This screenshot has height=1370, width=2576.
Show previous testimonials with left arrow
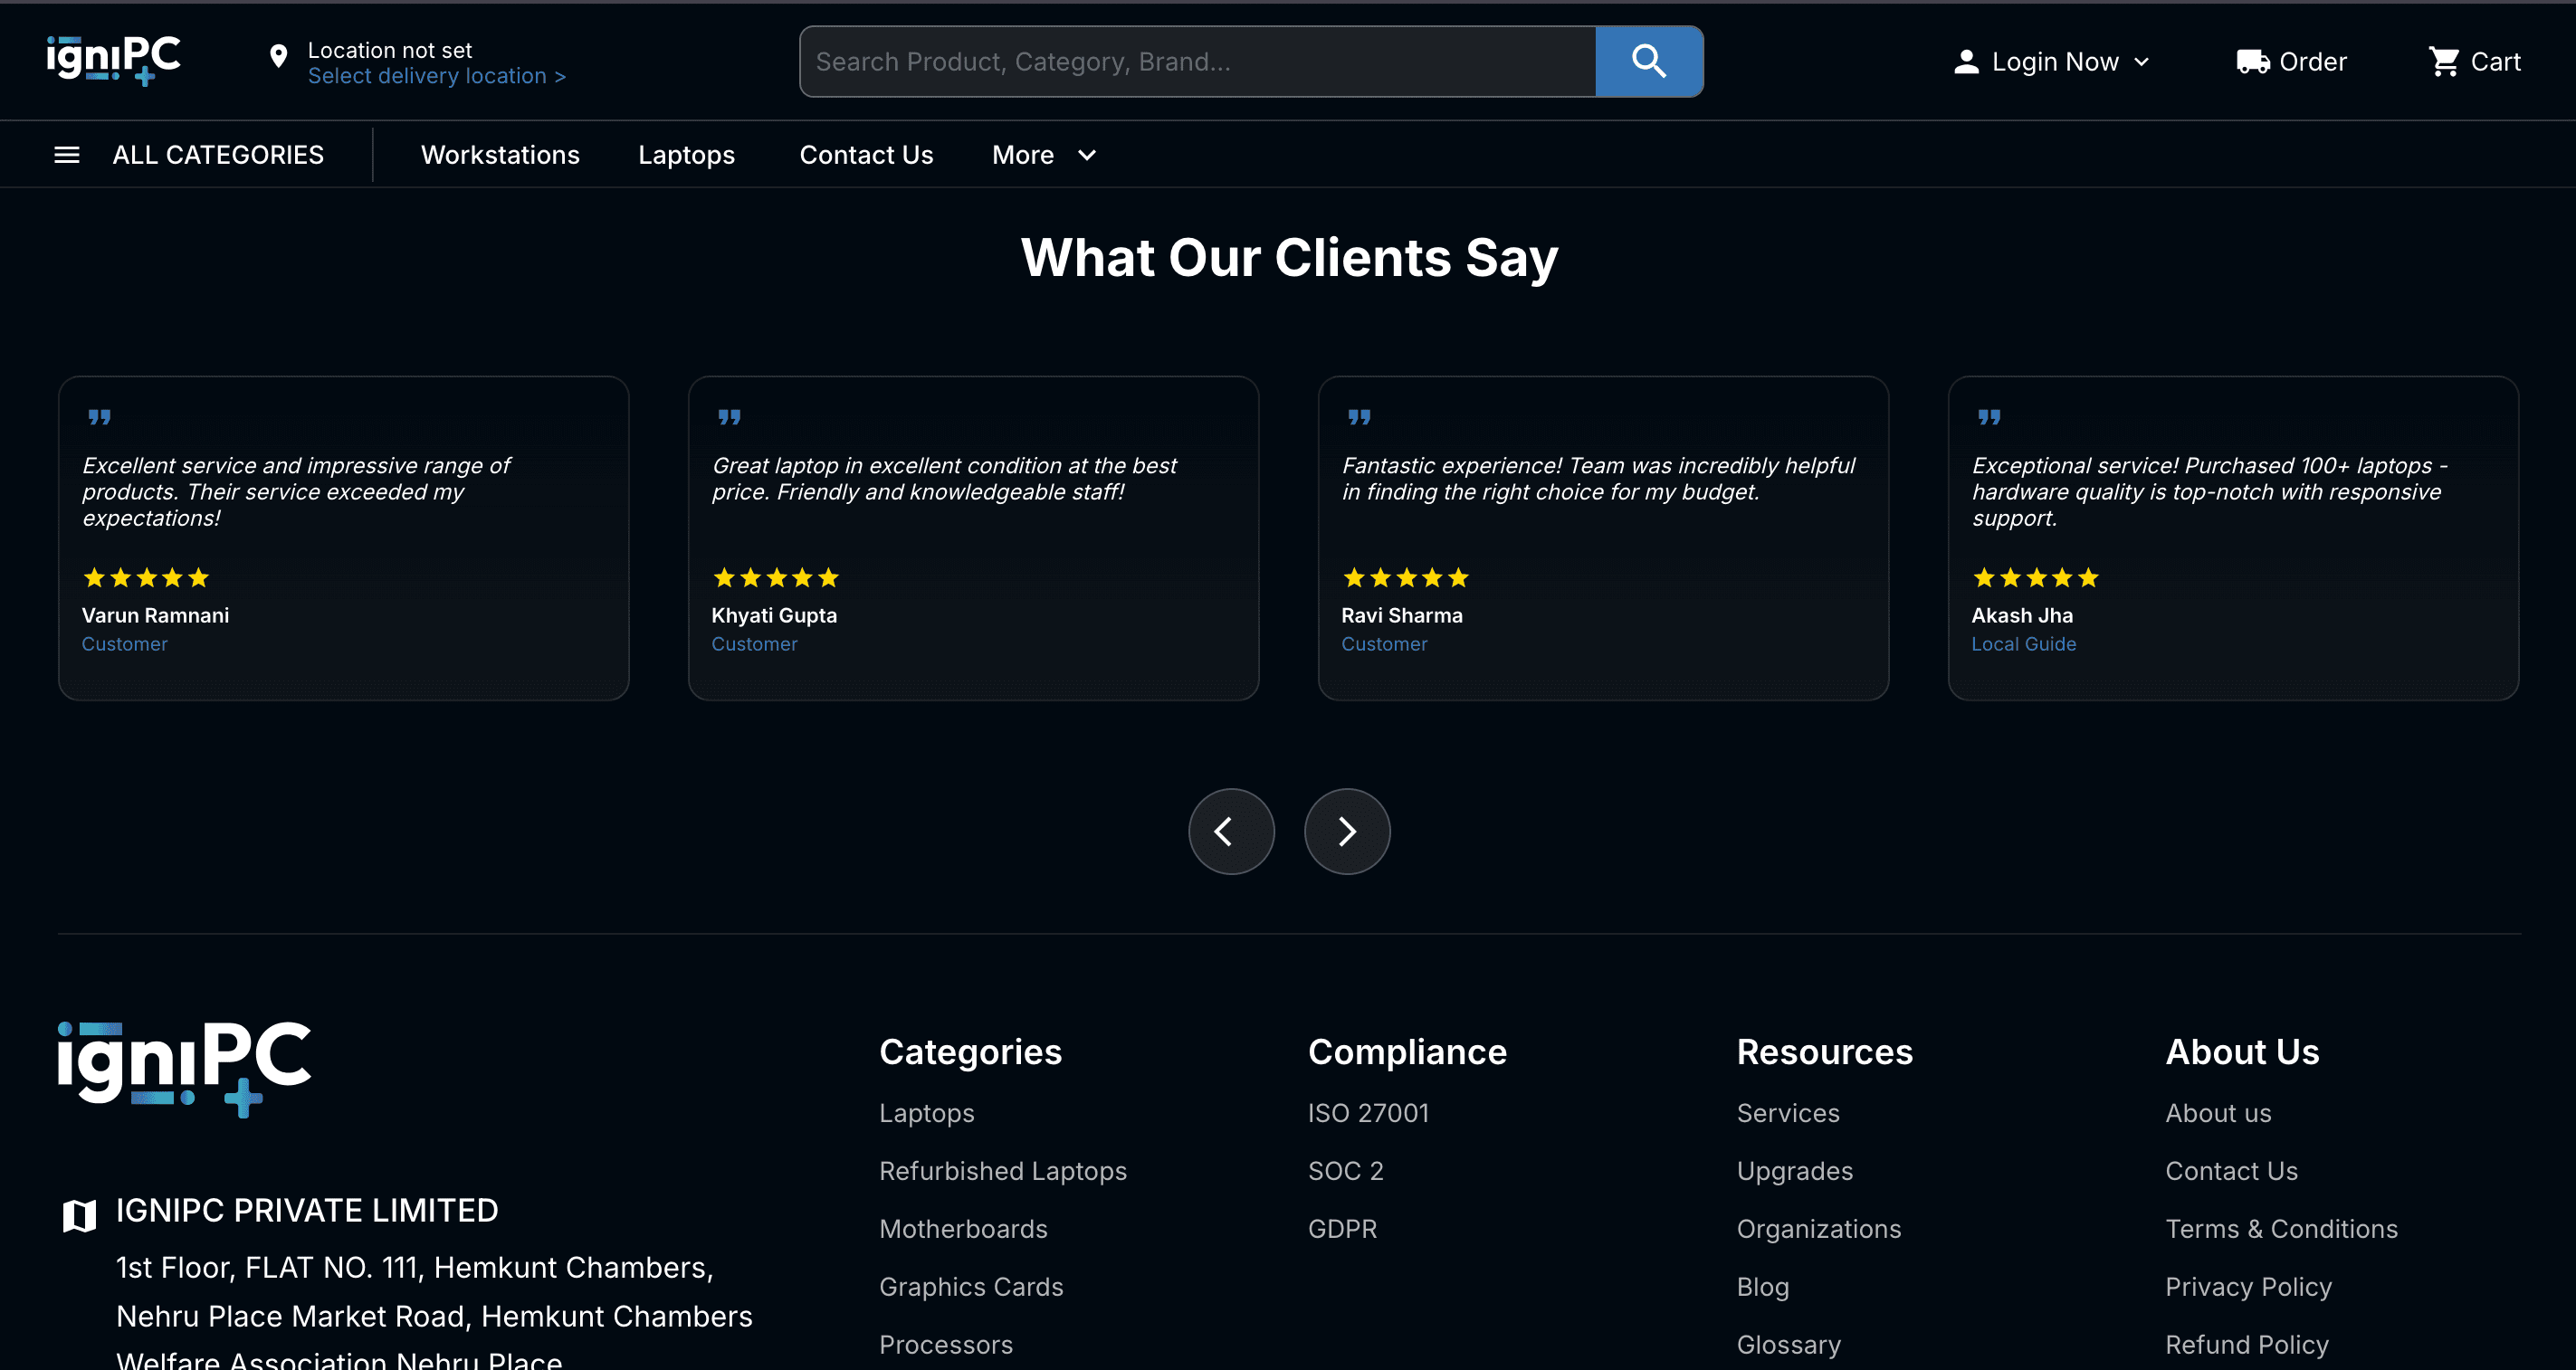1231,831
